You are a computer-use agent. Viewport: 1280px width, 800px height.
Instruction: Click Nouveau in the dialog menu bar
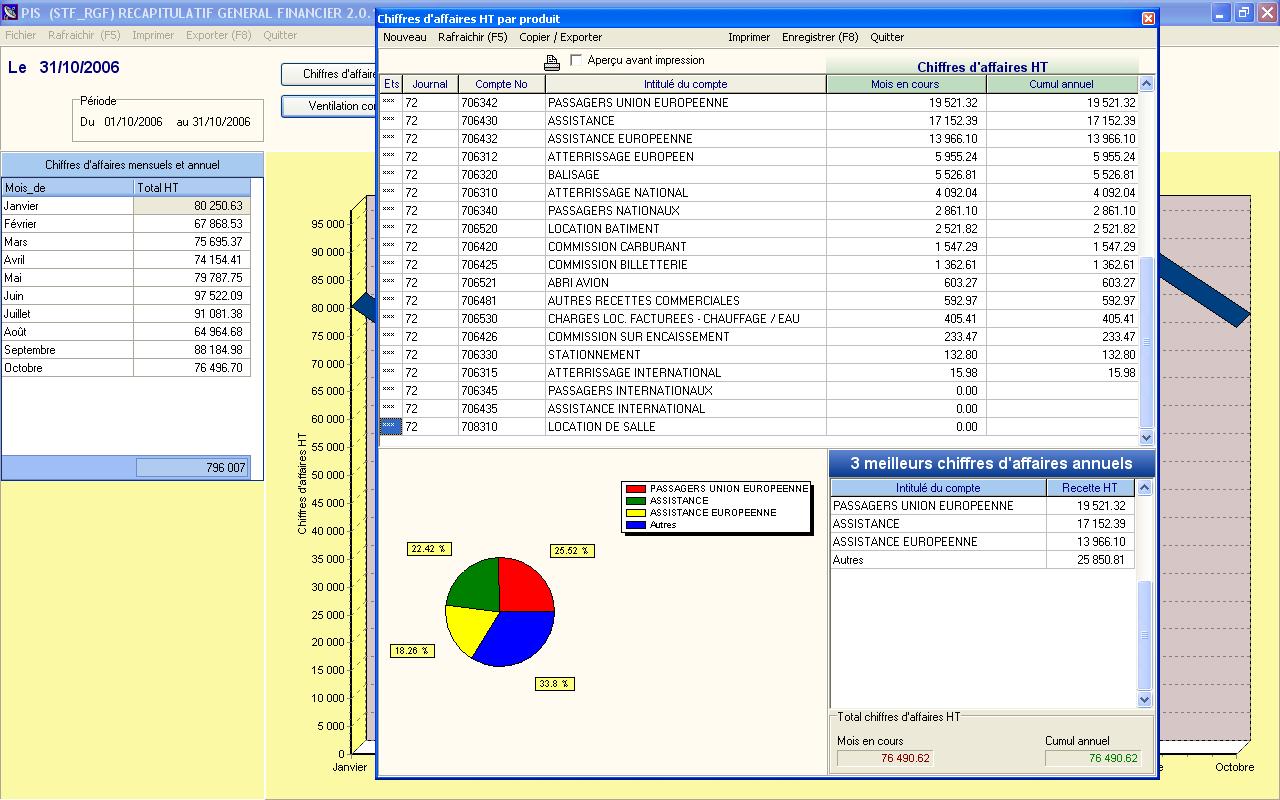click(x=404, y=38)
